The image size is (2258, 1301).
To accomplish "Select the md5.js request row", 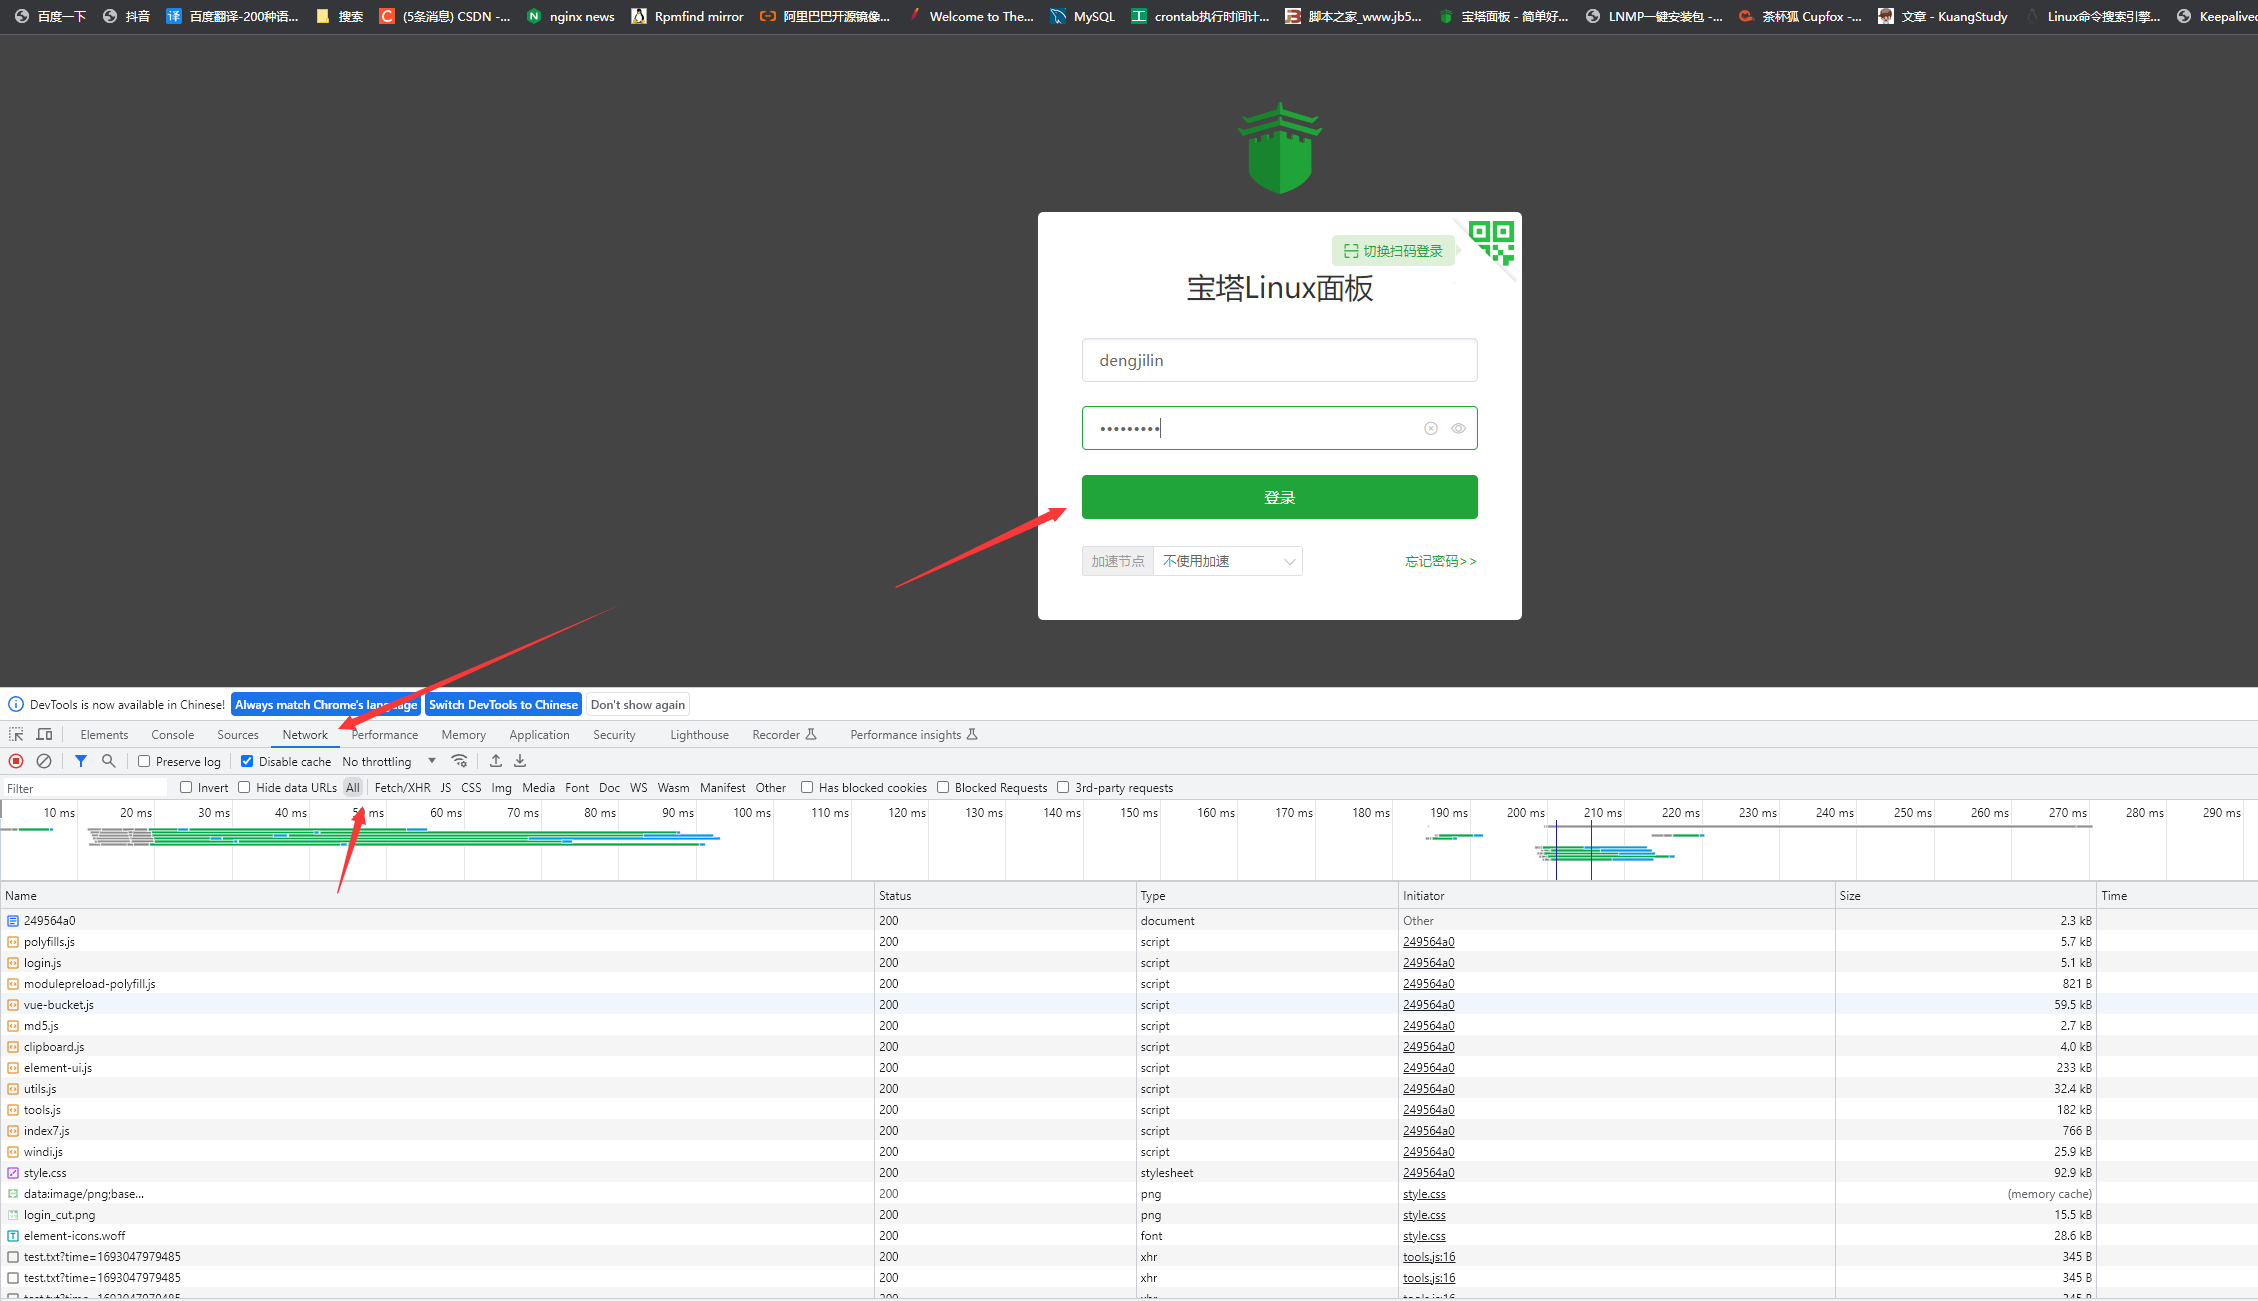I will 1128,1026.
